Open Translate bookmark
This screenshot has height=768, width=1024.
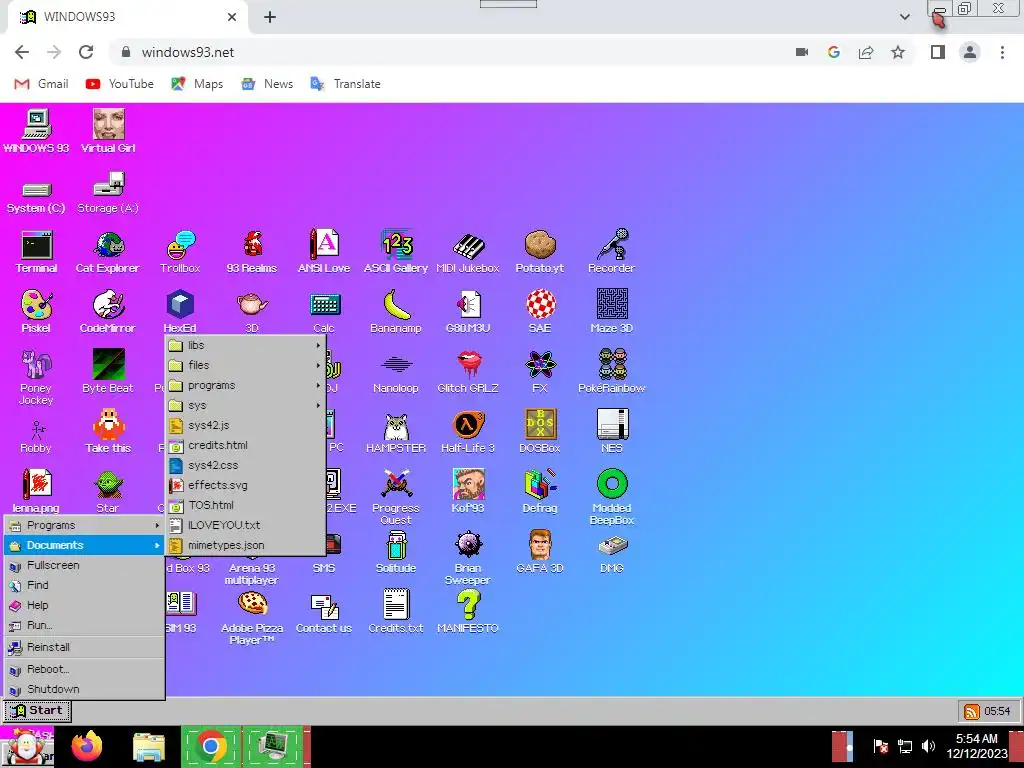(x=345, y=84)
